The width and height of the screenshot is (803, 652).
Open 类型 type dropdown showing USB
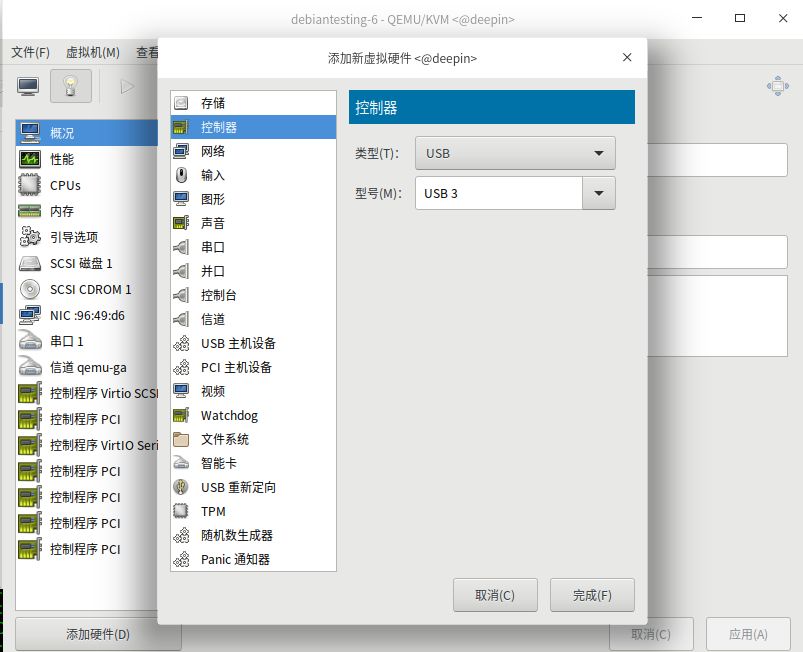click(x=515, y=153)
